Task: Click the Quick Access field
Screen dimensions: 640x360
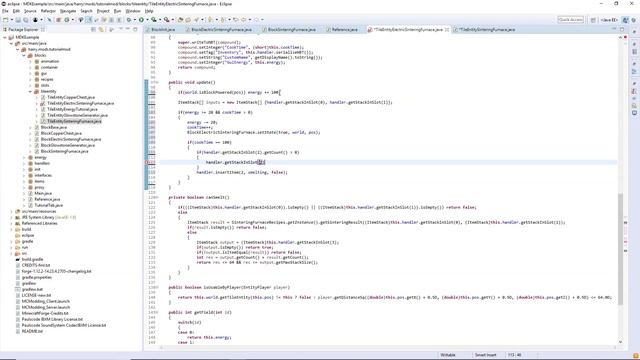Action: pyautogui.click(x=571, y=20)
